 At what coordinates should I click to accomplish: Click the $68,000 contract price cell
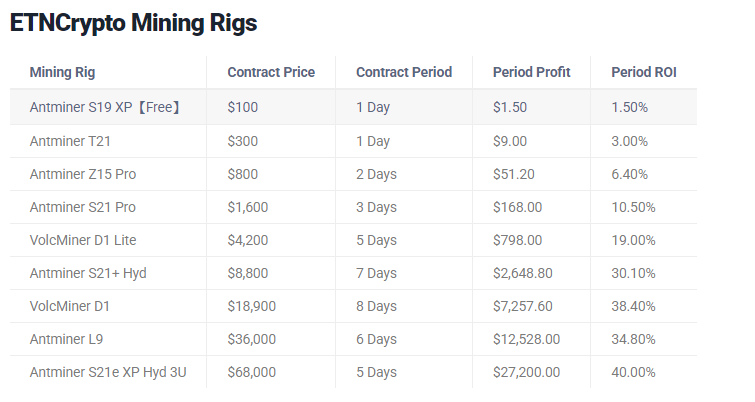(x=252, y=372)
